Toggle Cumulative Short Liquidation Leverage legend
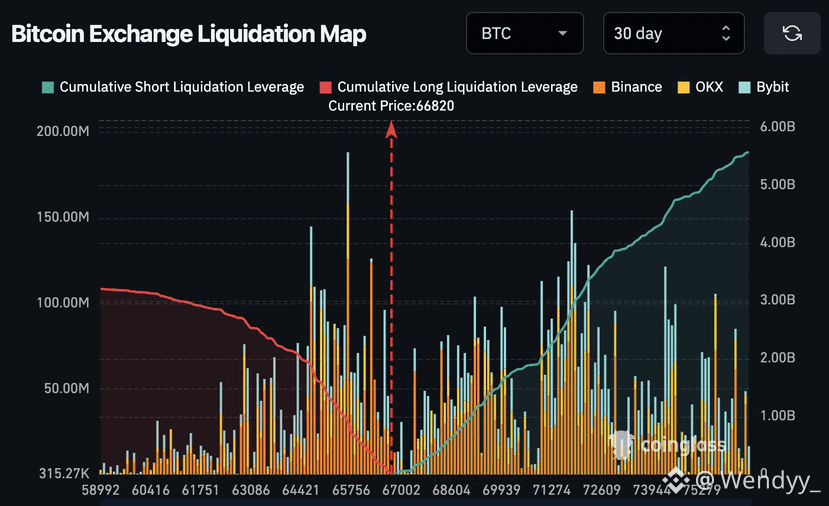The height and width of the screenshot is (506, 829). (x=181, y=87)
